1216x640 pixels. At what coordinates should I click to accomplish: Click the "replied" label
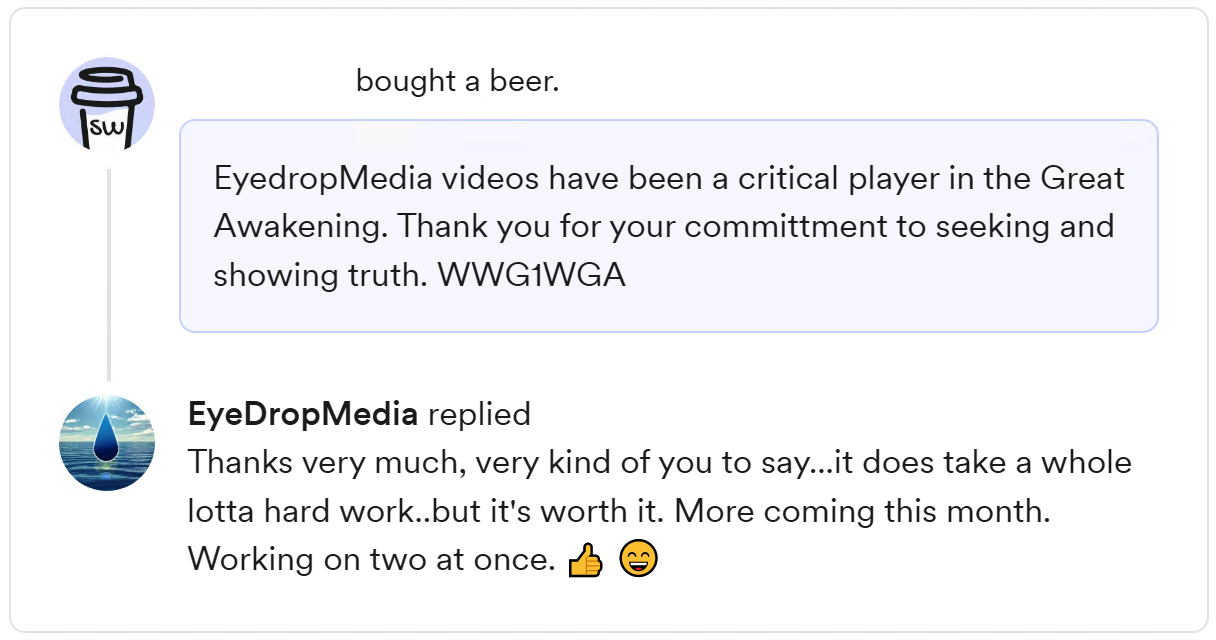(x=479, y=414)
